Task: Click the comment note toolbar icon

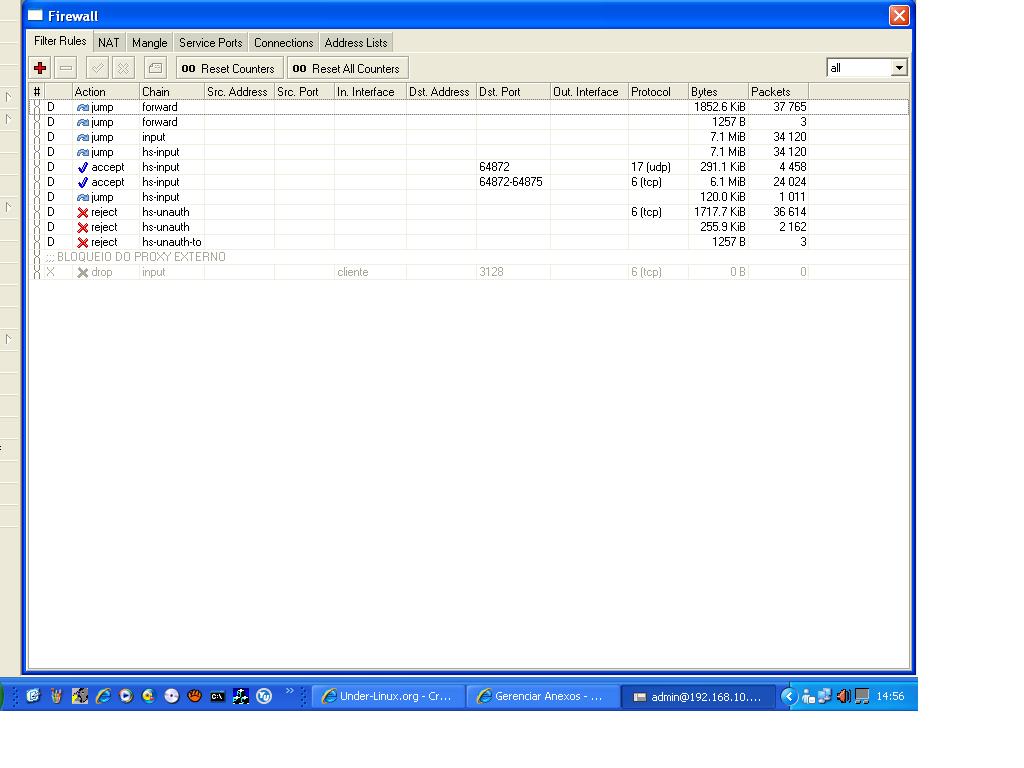Action: tap(155, 68)
